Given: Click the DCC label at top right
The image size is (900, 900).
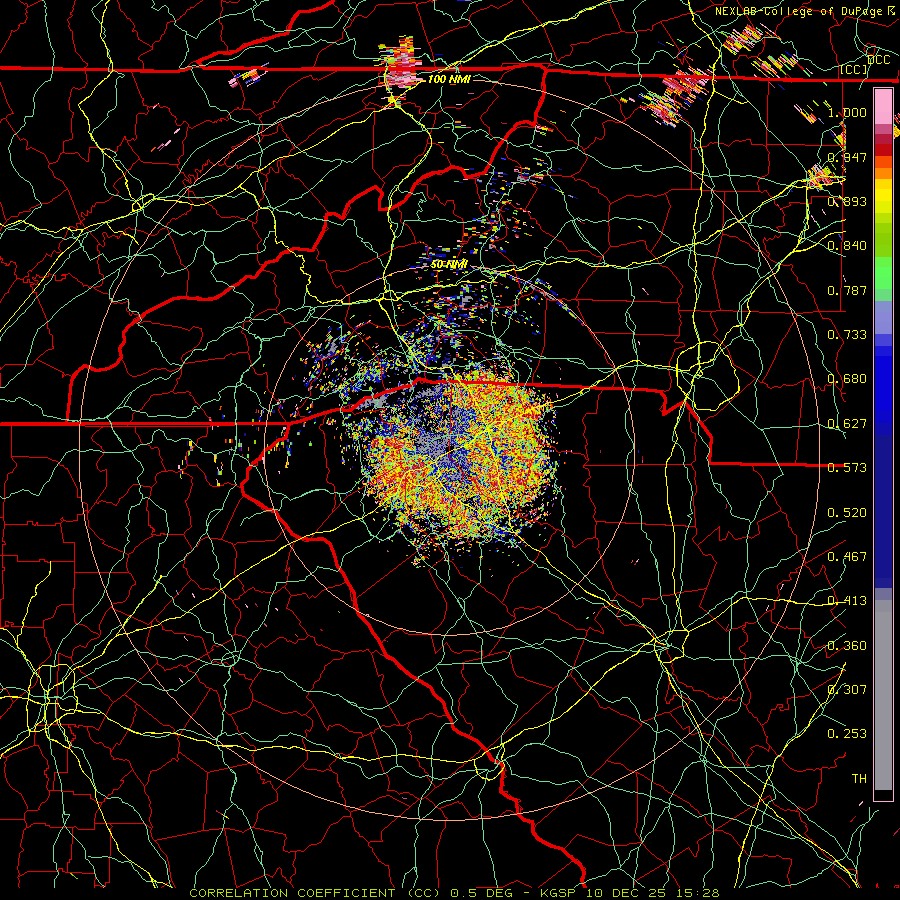Looking at the screenshot, I should click(x=878, y=60).
